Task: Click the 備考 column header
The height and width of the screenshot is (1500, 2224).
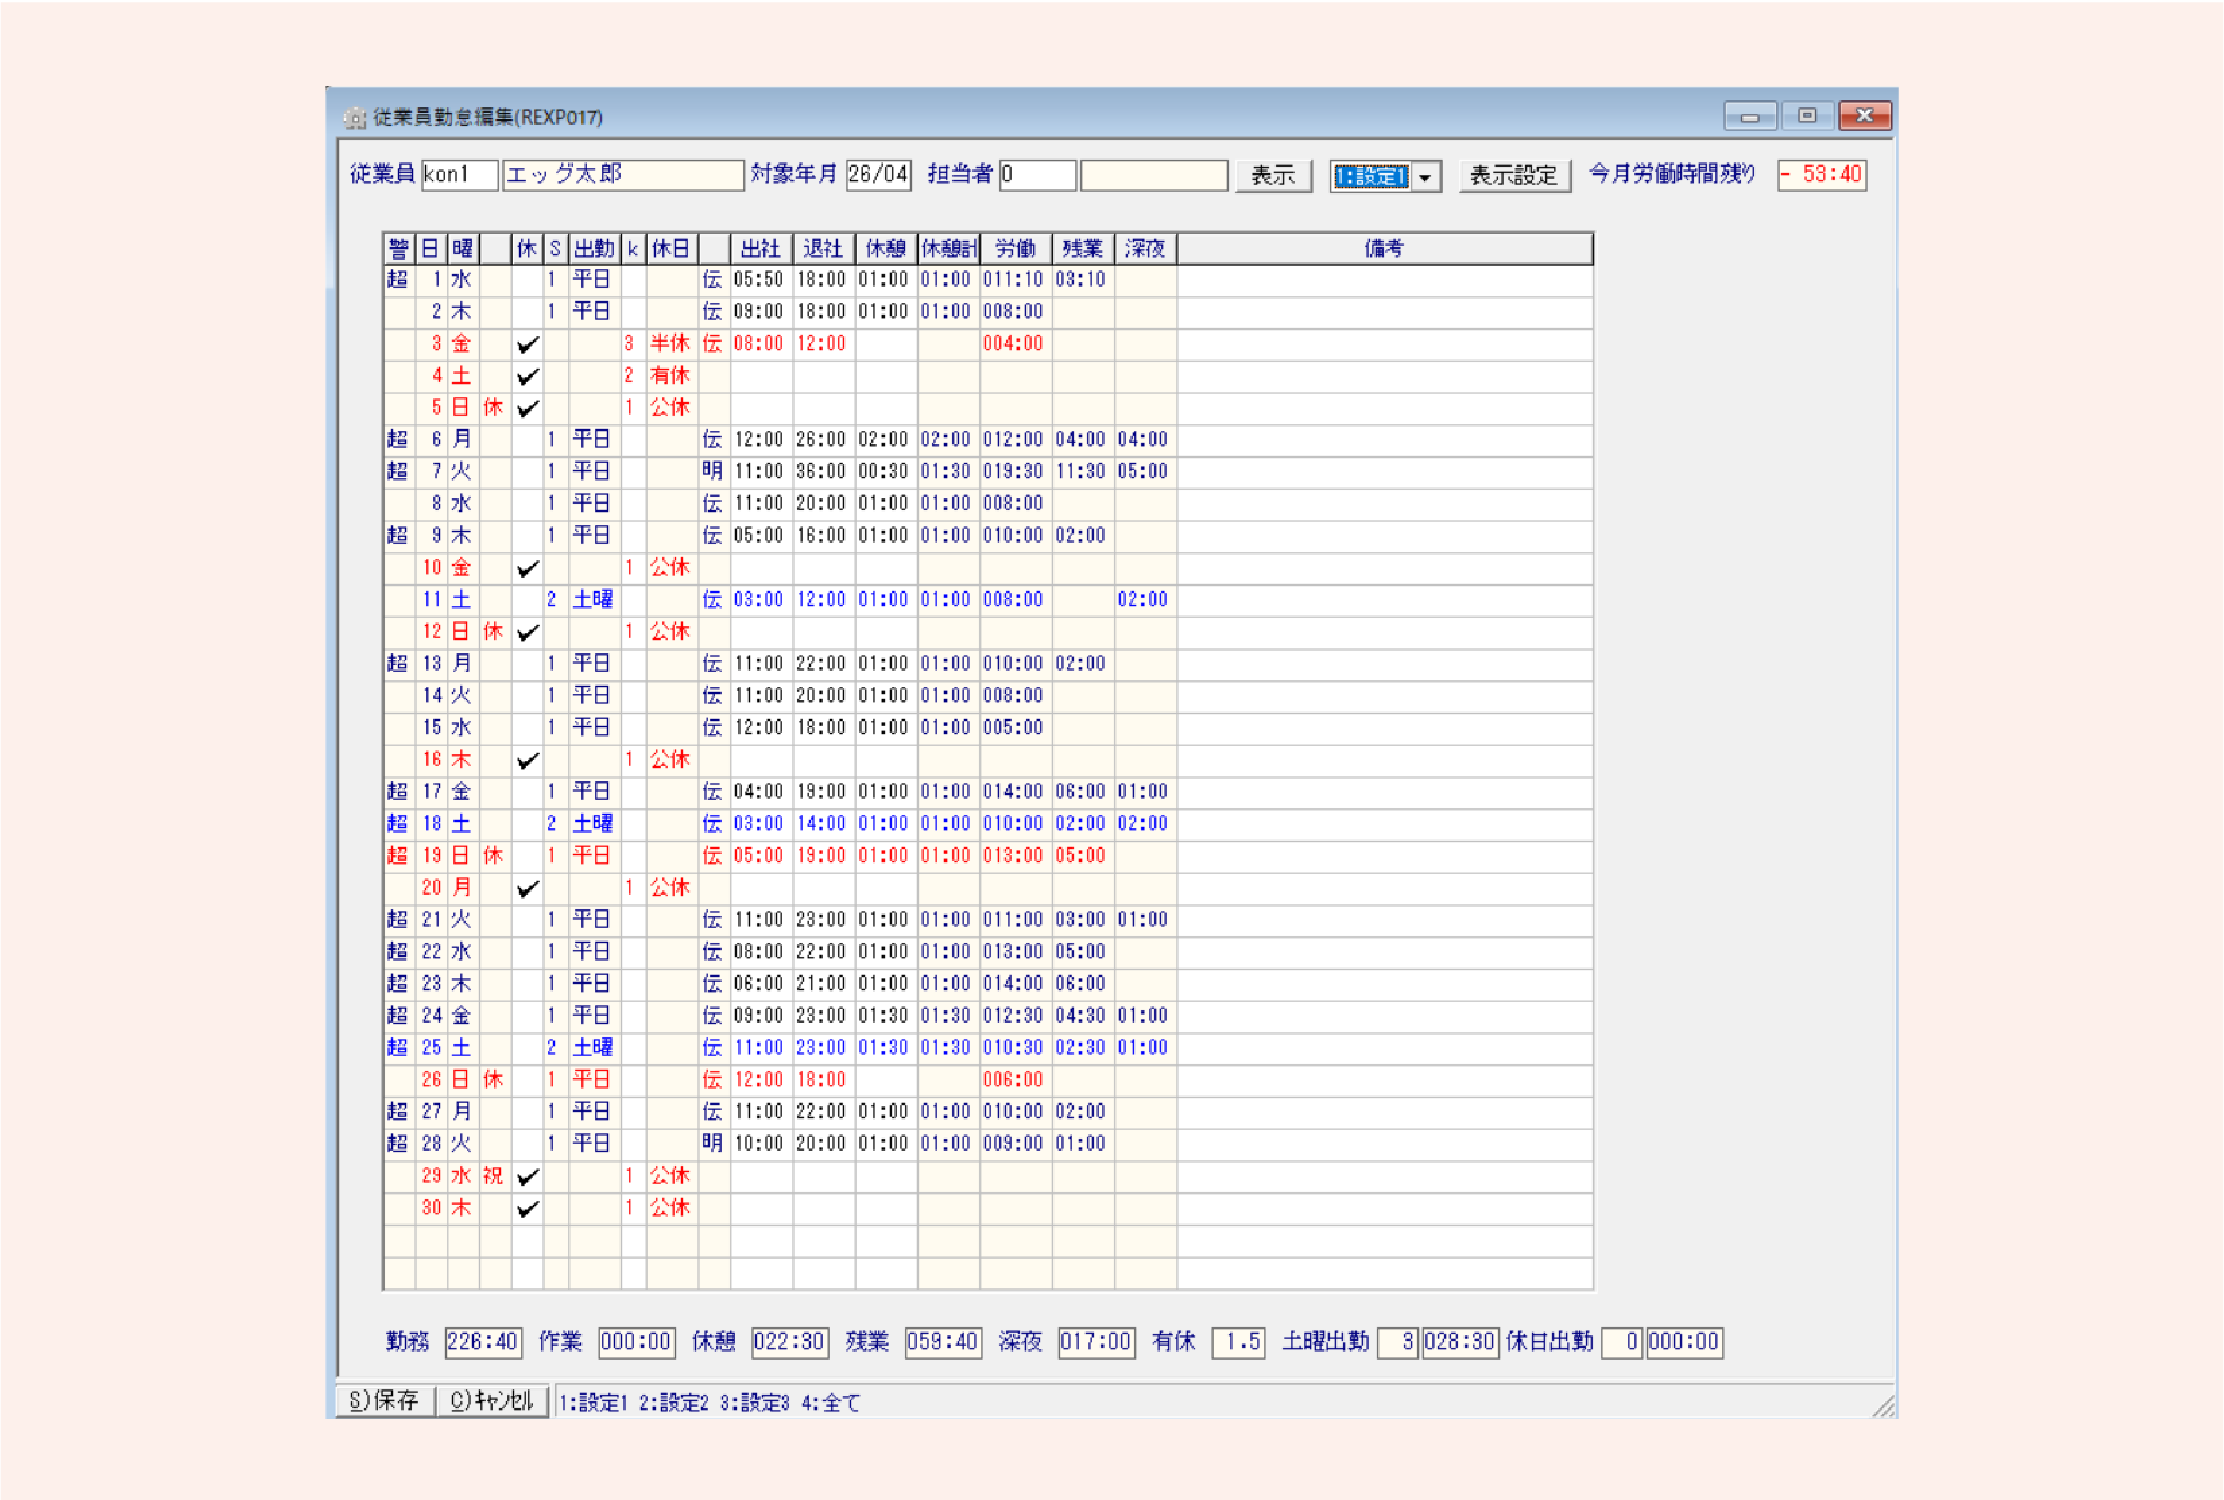Action: (1385, 248)
